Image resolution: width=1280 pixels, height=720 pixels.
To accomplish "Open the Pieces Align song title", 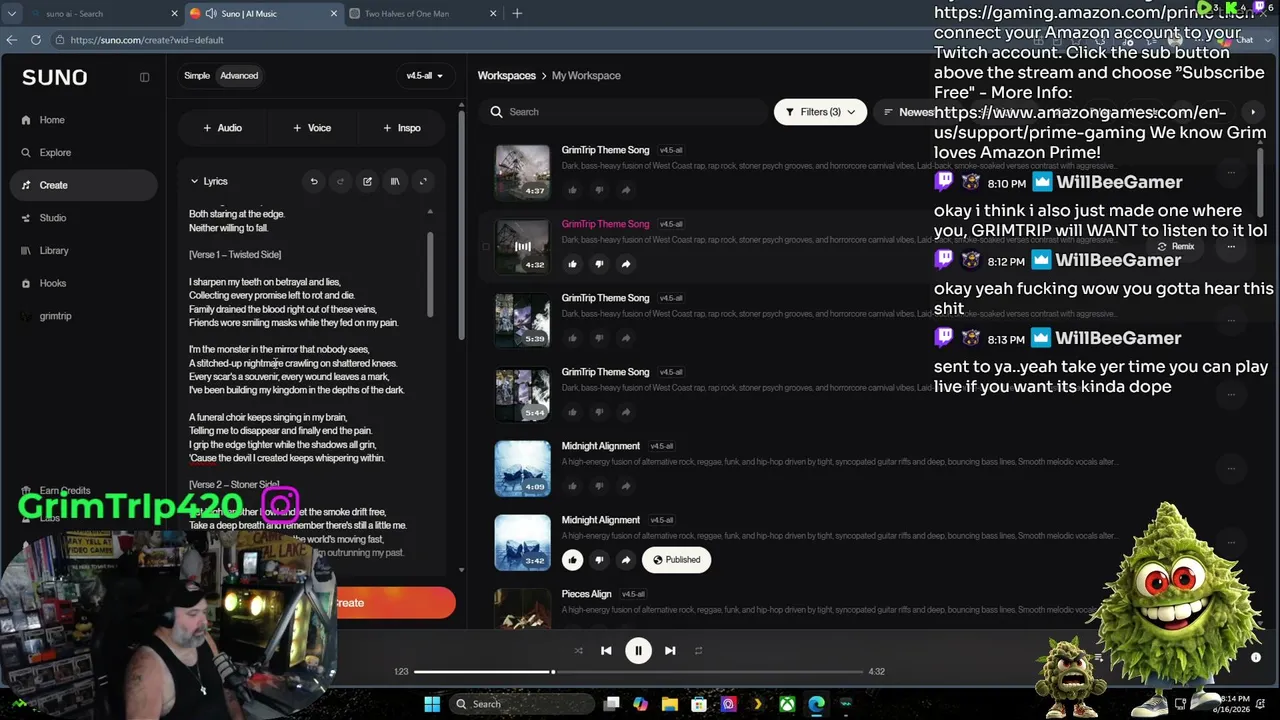I will (586, 594).
